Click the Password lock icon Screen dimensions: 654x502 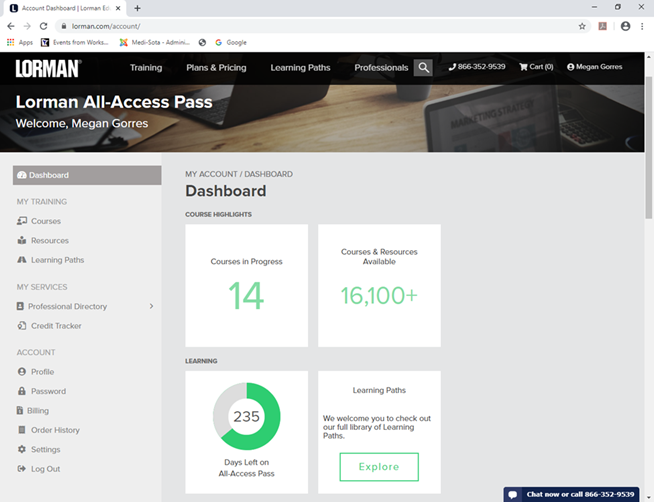click(22, 391)
